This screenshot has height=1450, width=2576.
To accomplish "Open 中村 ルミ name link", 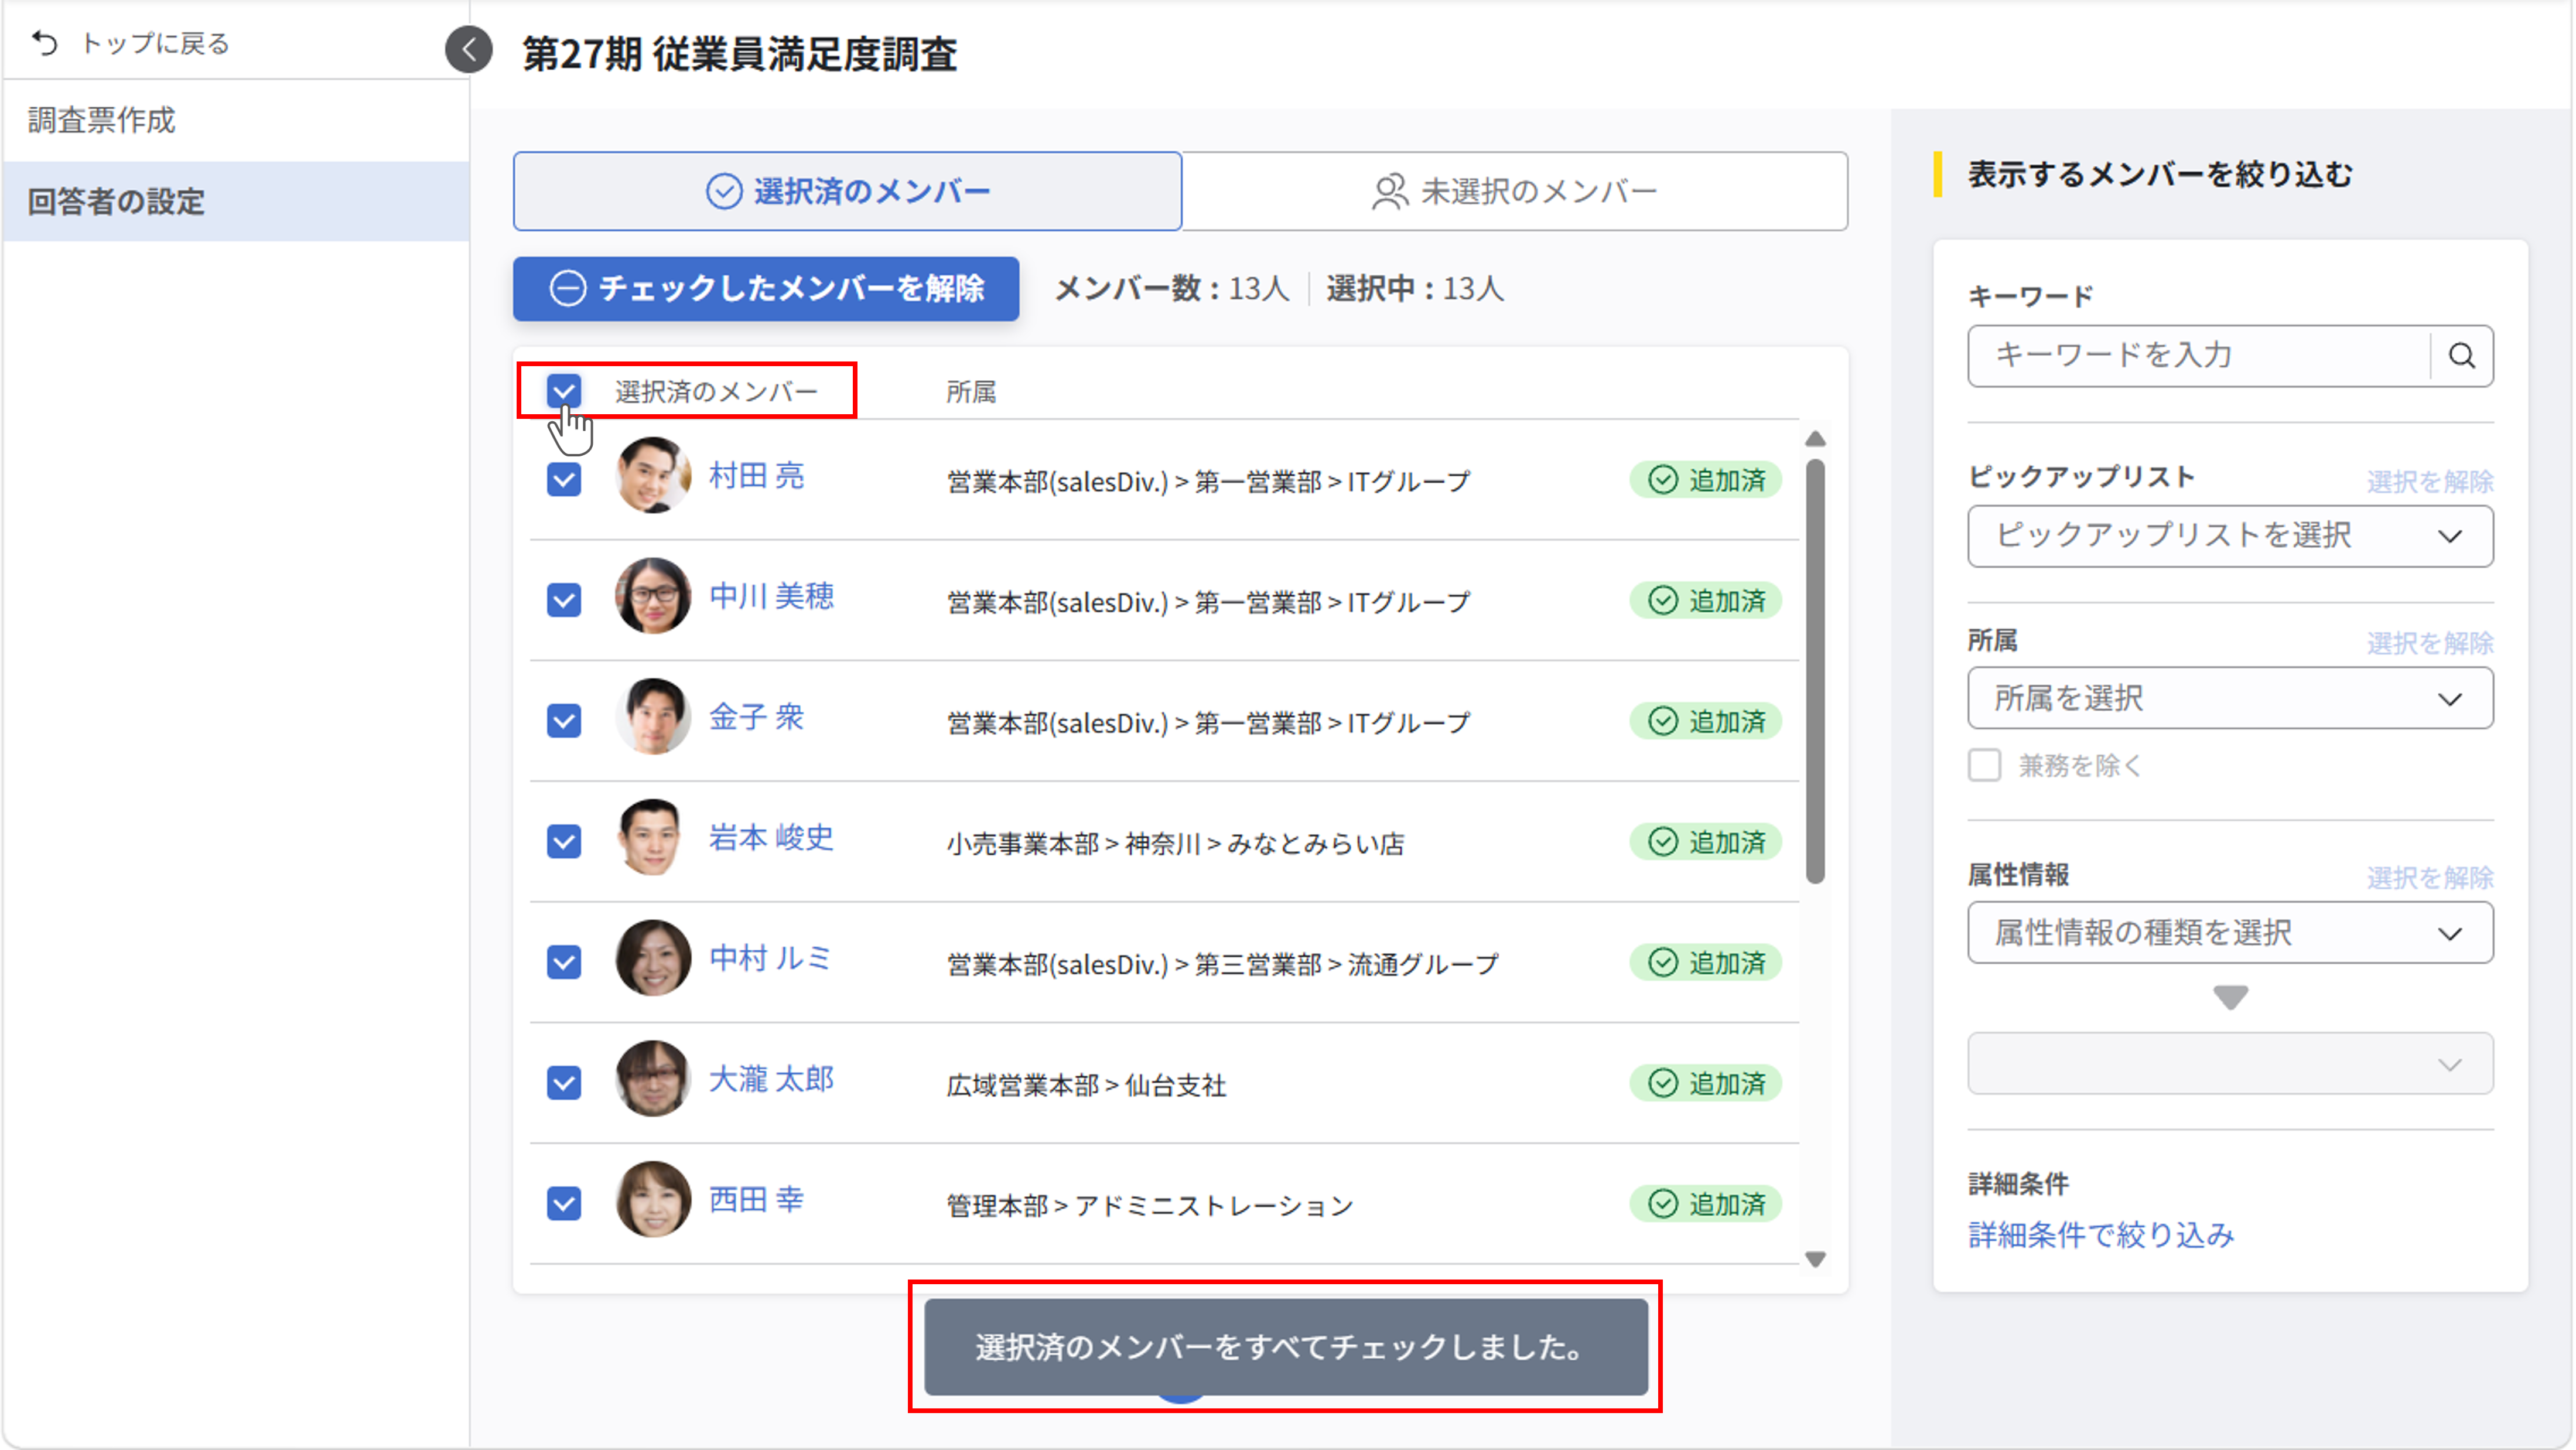I will click(770, 959).
